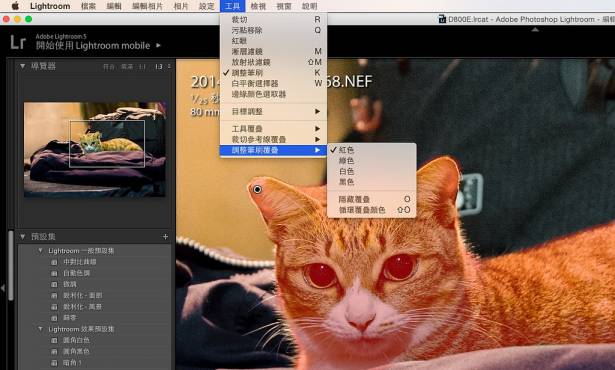Screen dimensions: 615x370
Task: Click the Lr logo identity plate
Action: (18, 42)
